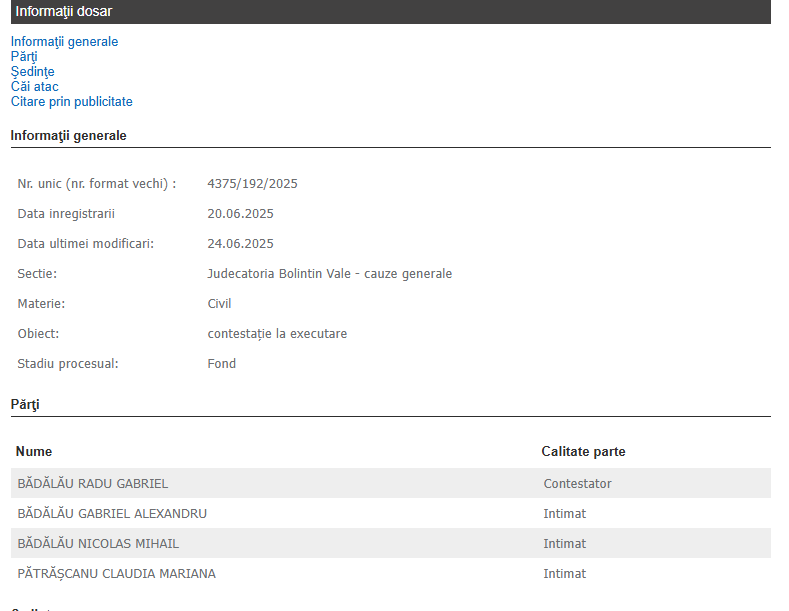The image size is (789, 611).
Task: Click last modification date 24.06.2025
Action: coord(240,244)
